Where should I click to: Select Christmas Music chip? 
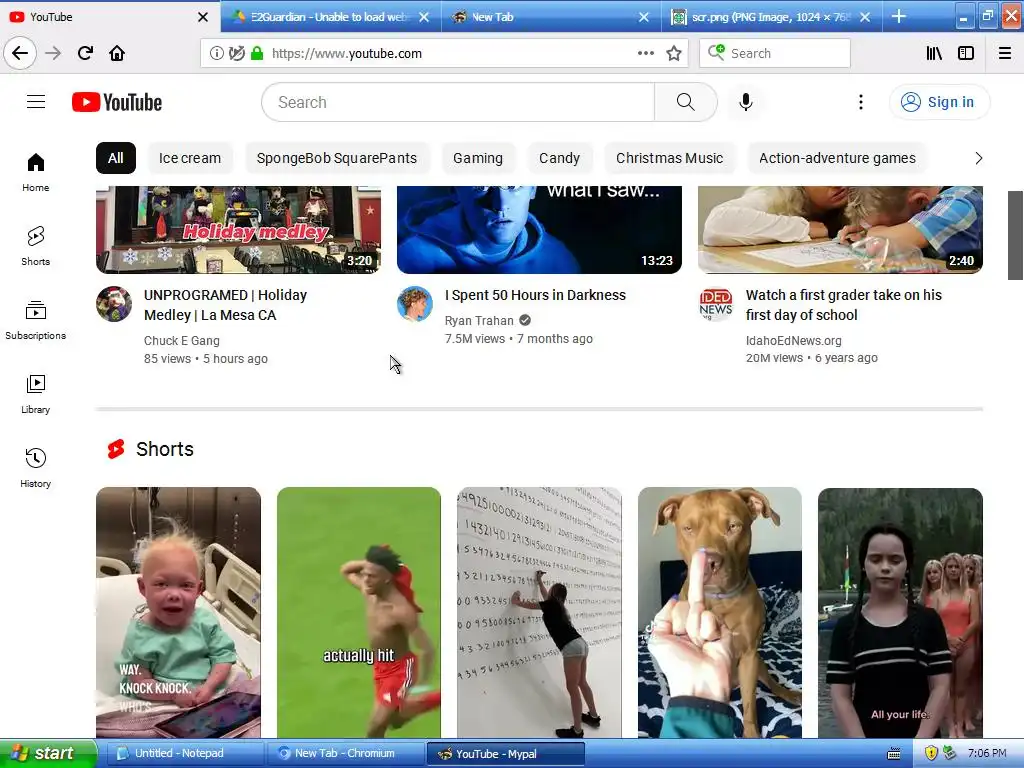pyautogui.click(x=669, y=158)
